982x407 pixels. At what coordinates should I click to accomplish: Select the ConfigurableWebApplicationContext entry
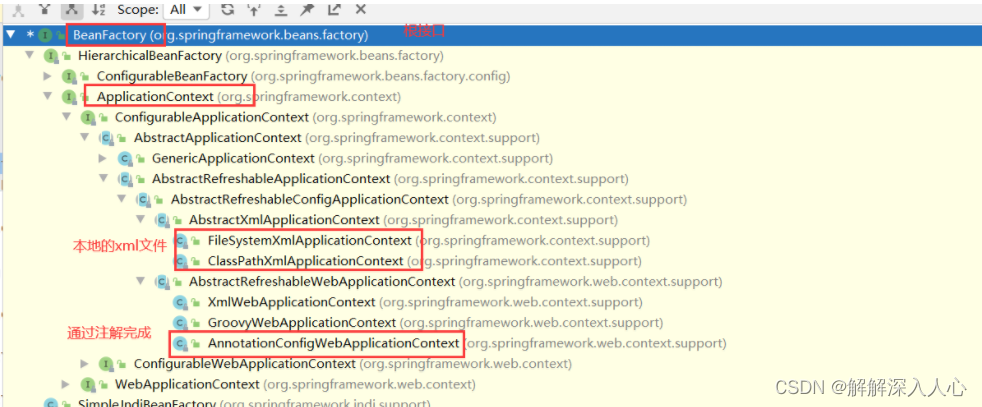(353, 364)
